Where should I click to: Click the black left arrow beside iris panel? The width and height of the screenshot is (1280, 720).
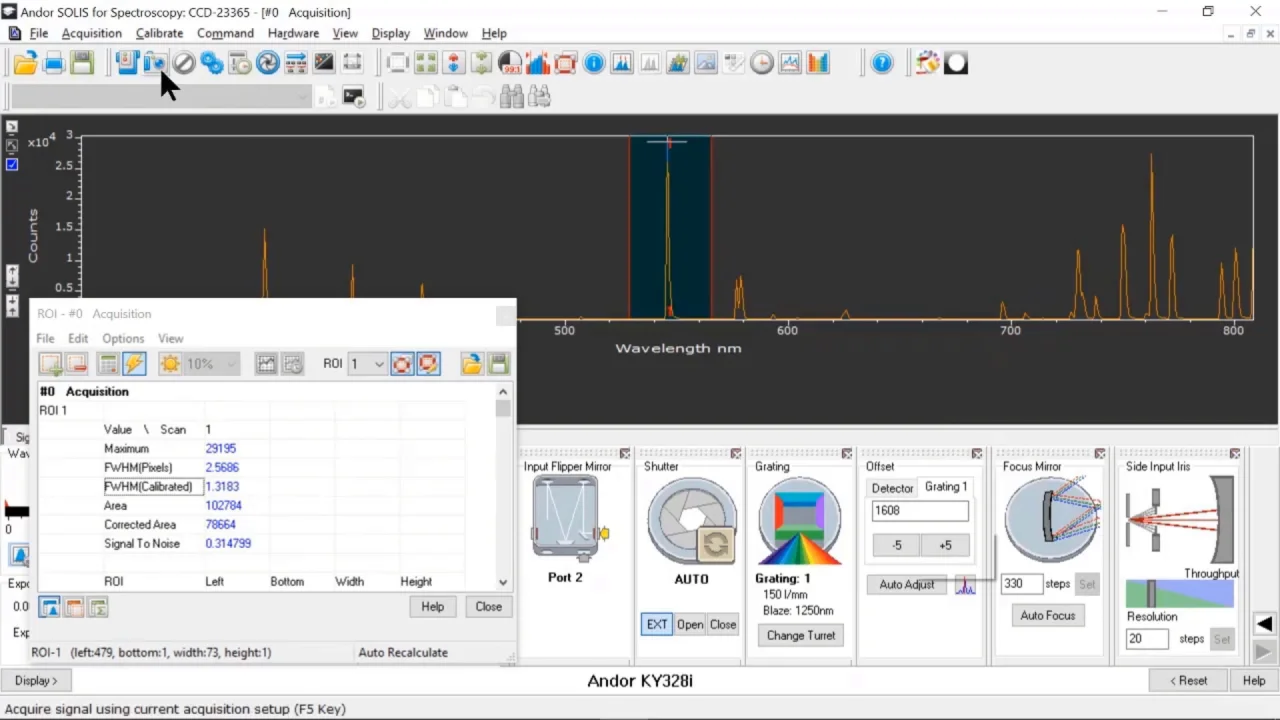pyautogui.click(x=1264, y=624)
